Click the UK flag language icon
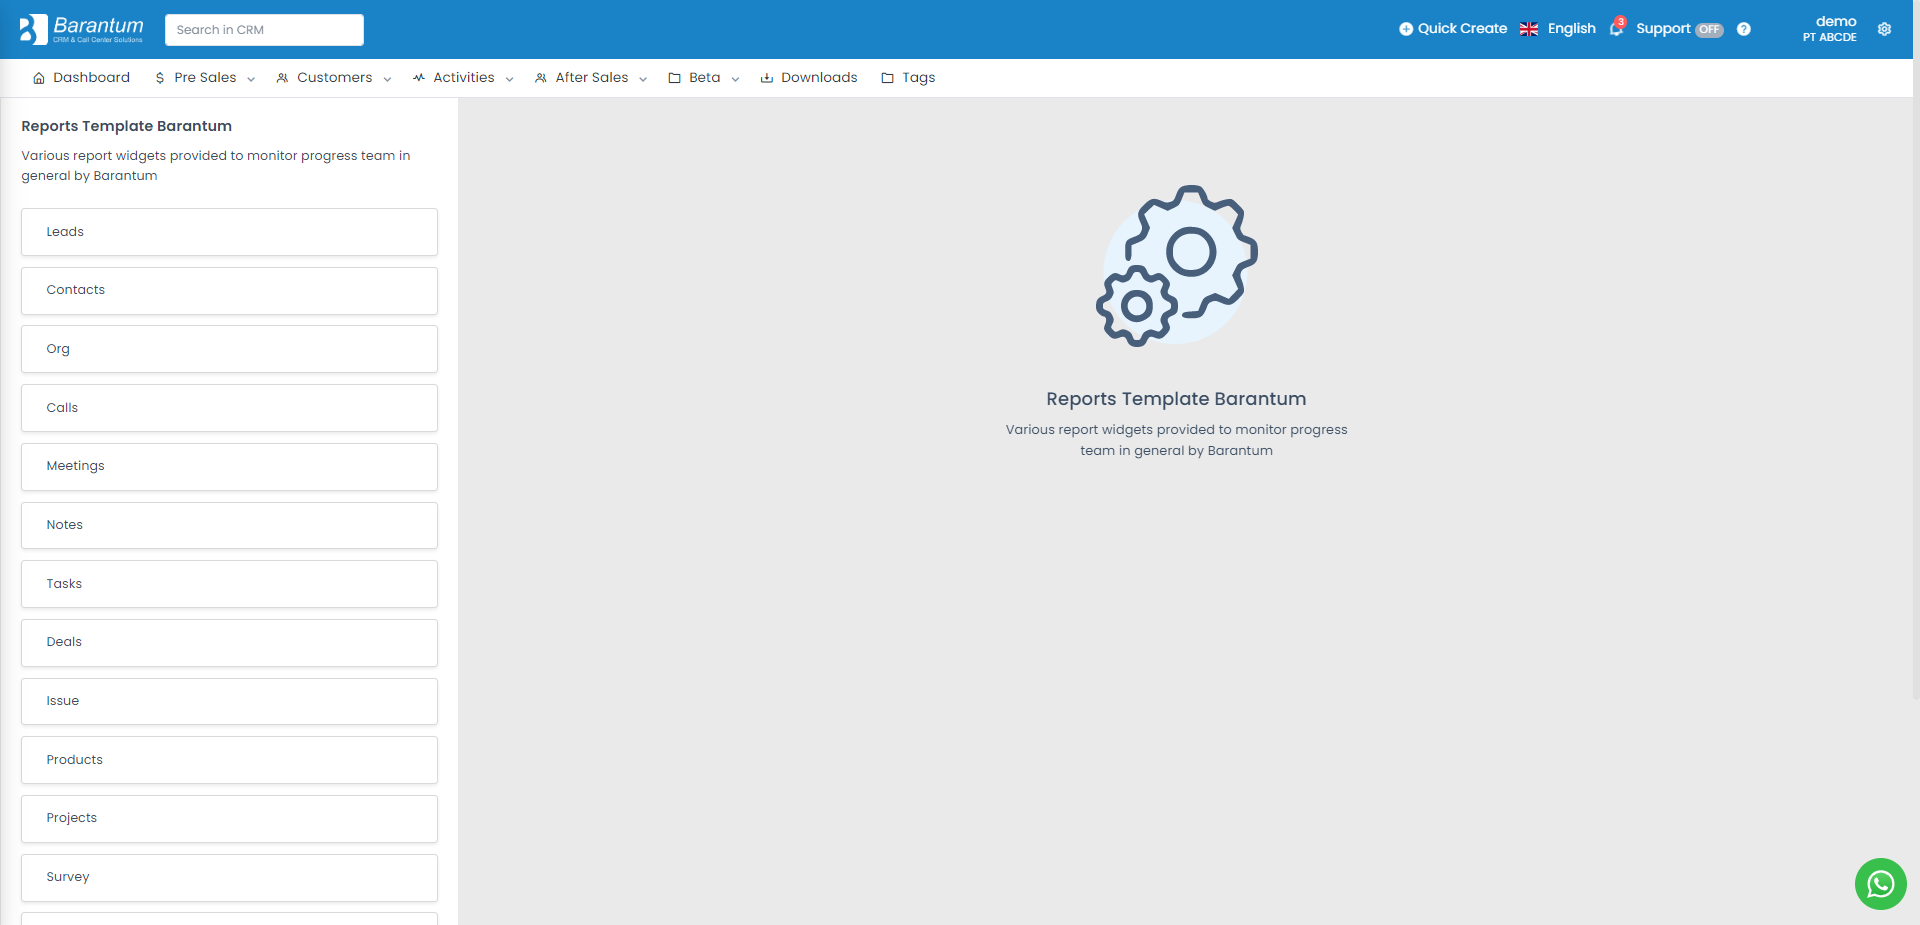 (1529, 29)
